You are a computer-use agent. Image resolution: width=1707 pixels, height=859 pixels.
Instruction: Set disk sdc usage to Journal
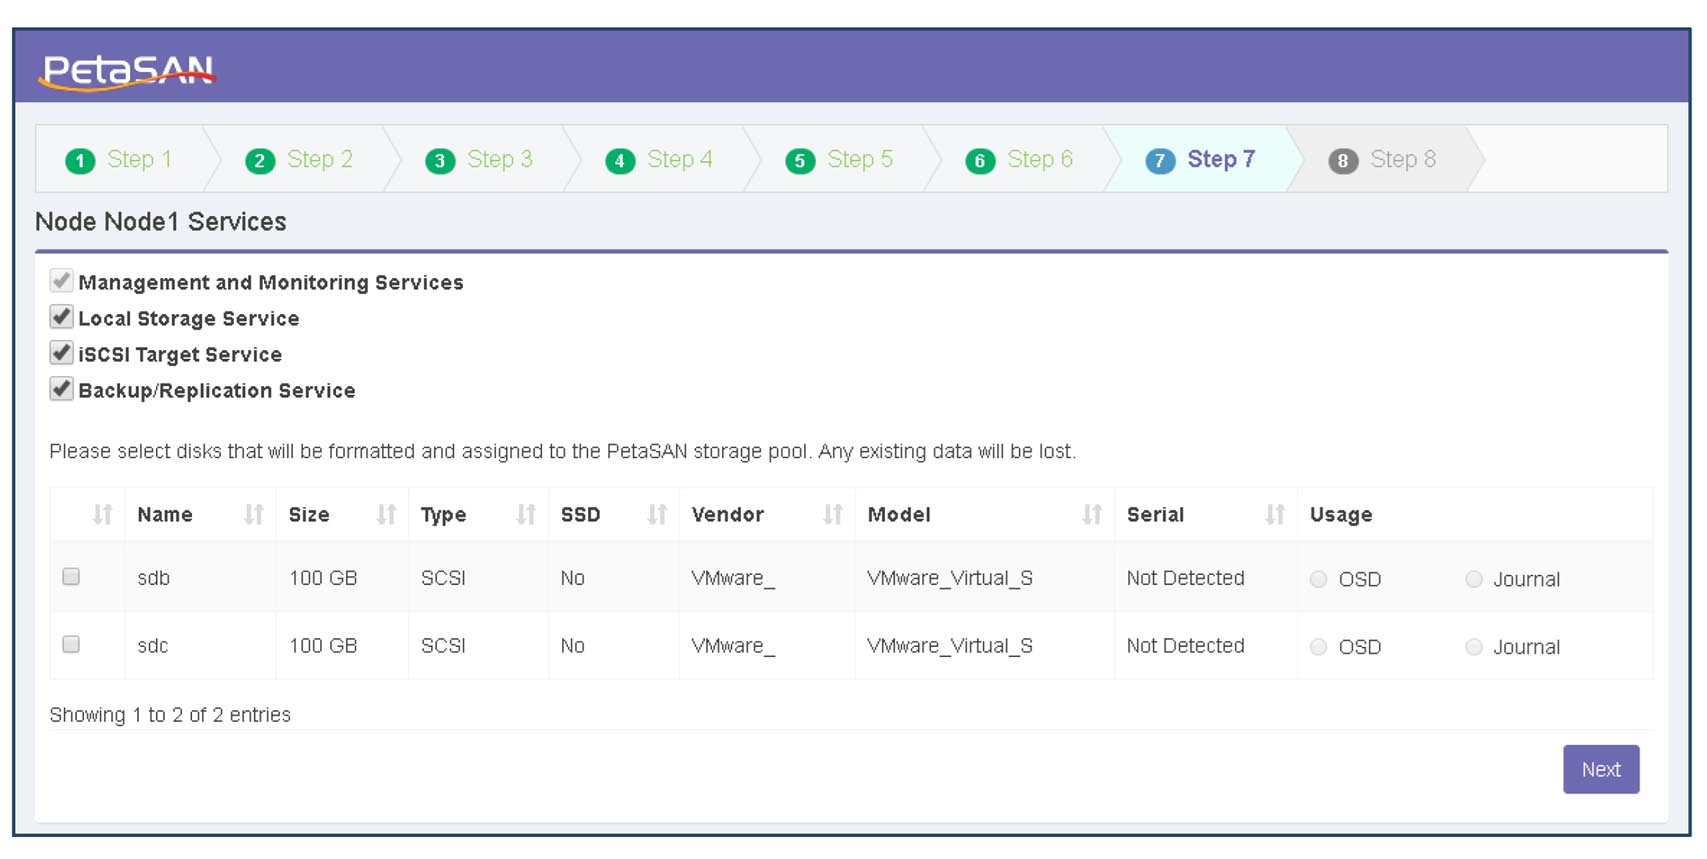(x=1474, y=647)
